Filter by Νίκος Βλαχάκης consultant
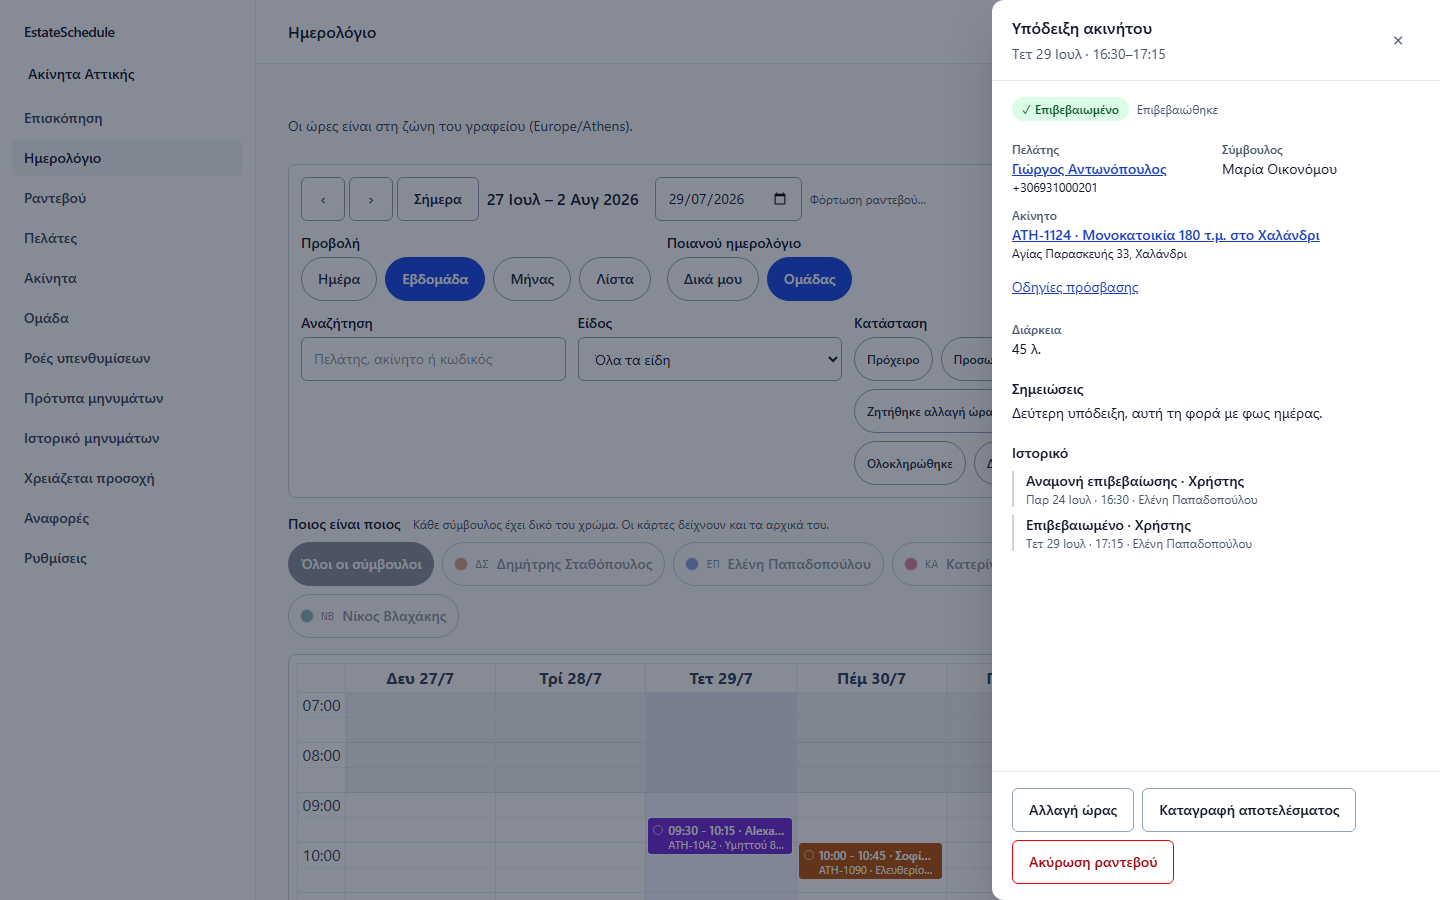The image size is (1440, 900). tap(373, 616)
